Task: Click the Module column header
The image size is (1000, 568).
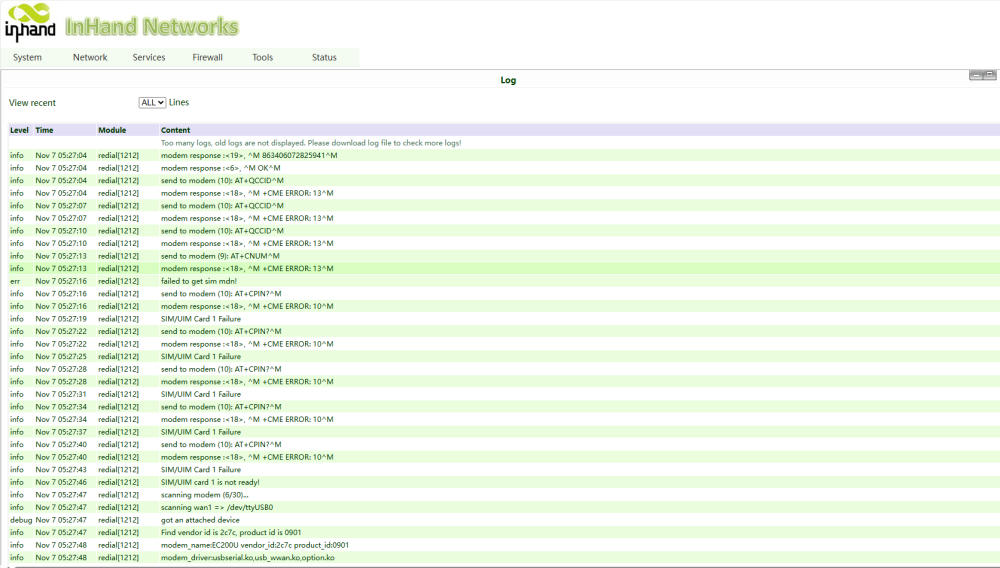Action: click(x=112, y=130)
